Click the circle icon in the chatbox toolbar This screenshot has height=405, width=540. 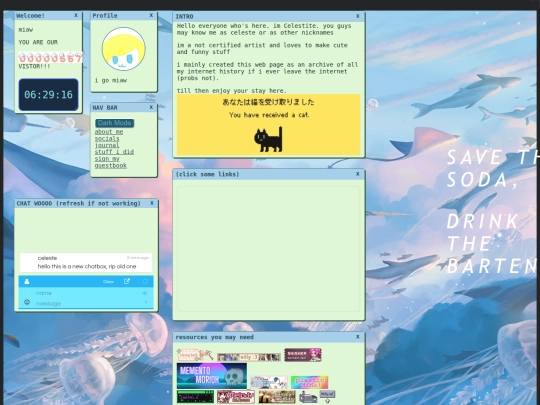pyautogui.click(x=145, y=281)
